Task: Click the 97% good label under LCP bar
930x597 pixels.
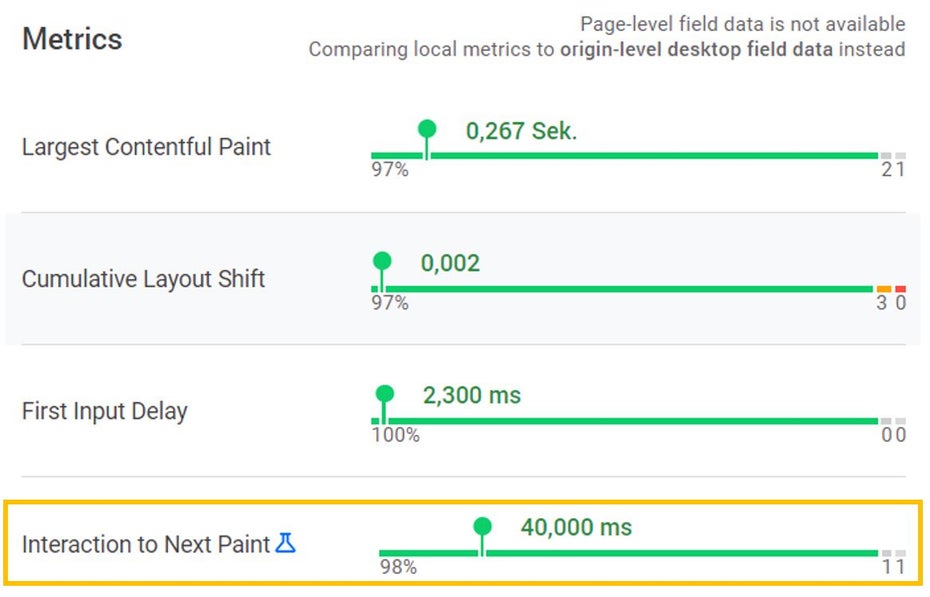Action: coord(390,170)
